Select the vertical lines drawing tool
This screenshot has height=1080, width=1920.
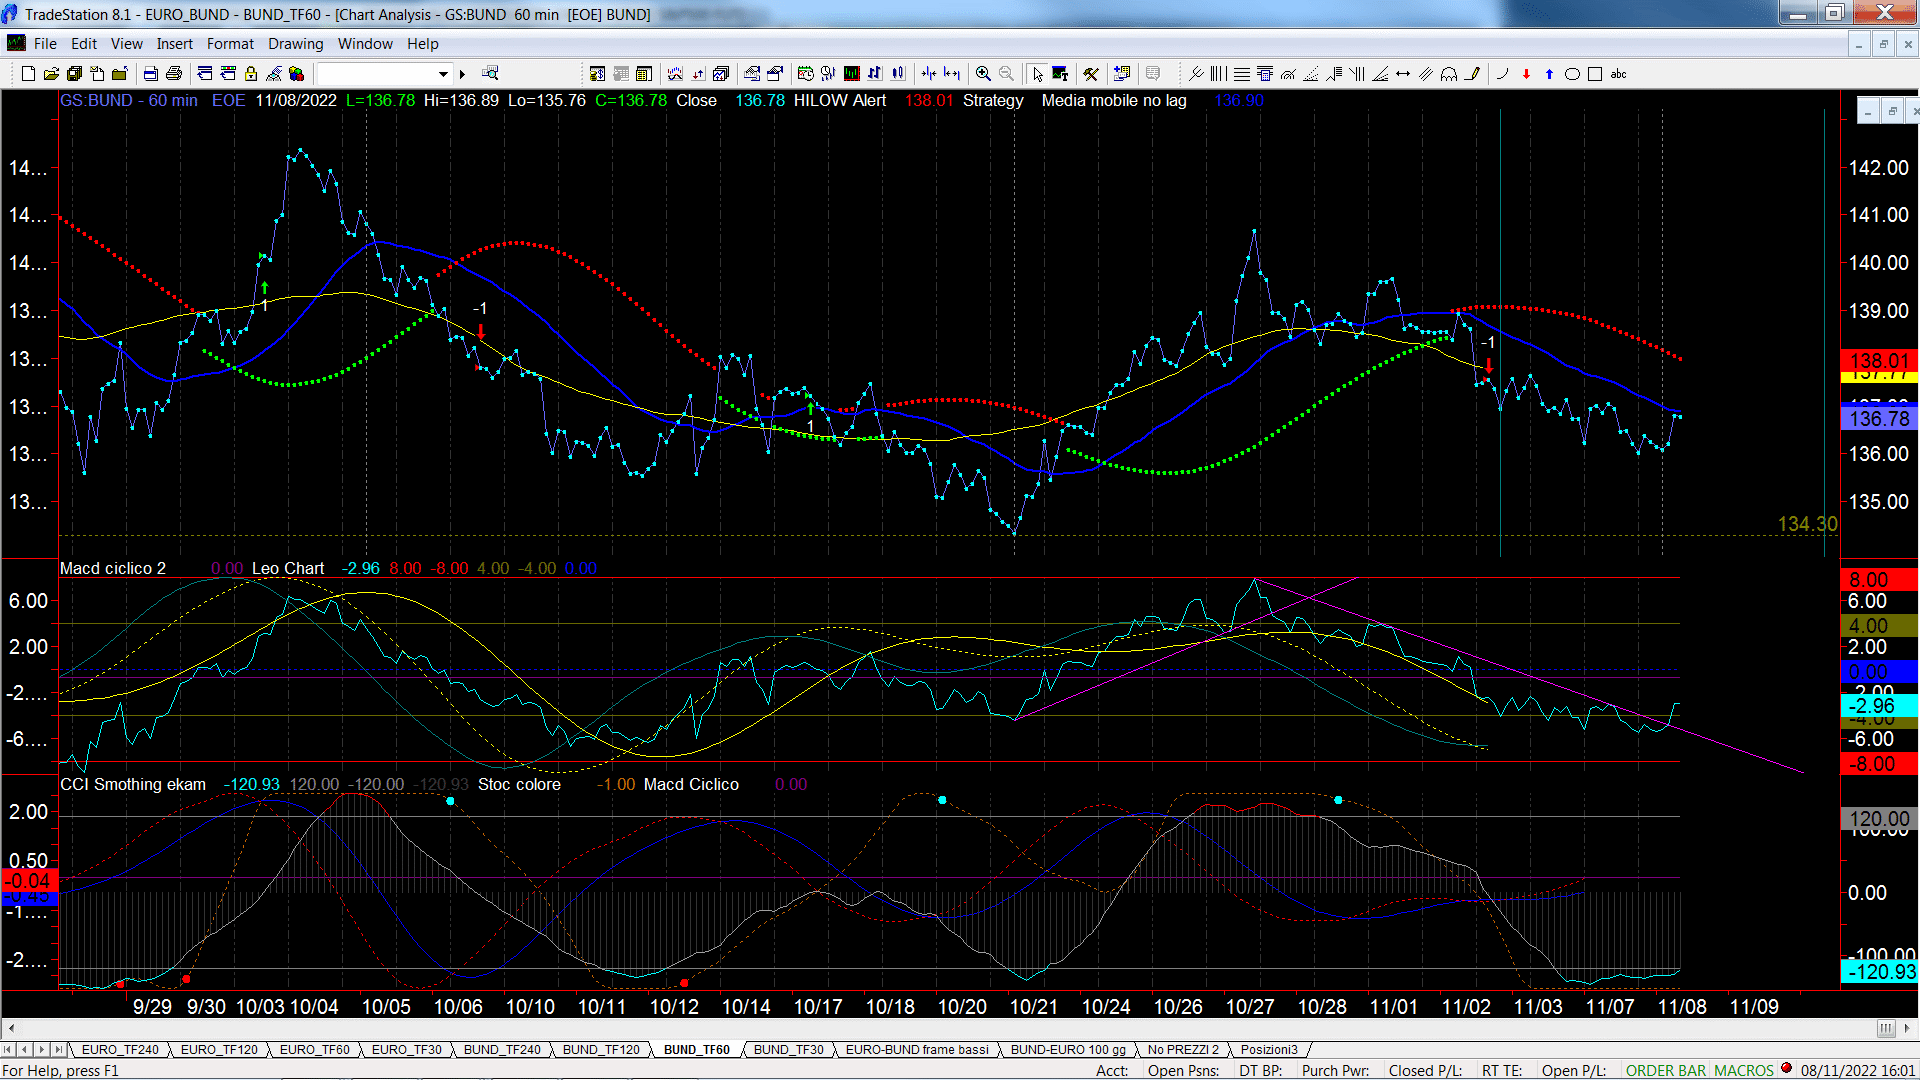pos(1218,73)
